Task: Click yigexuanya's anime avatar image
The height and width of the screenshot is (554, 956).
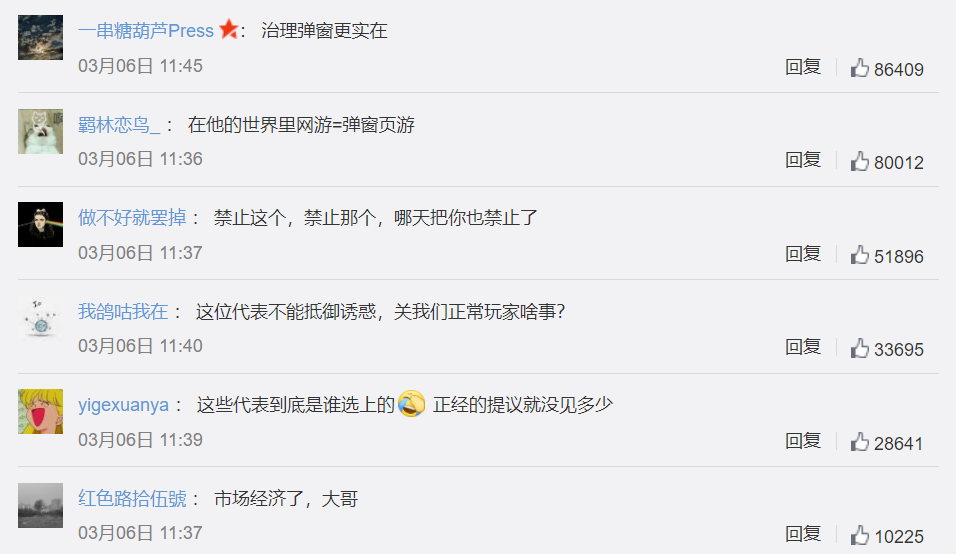Action: pos(40,411)
